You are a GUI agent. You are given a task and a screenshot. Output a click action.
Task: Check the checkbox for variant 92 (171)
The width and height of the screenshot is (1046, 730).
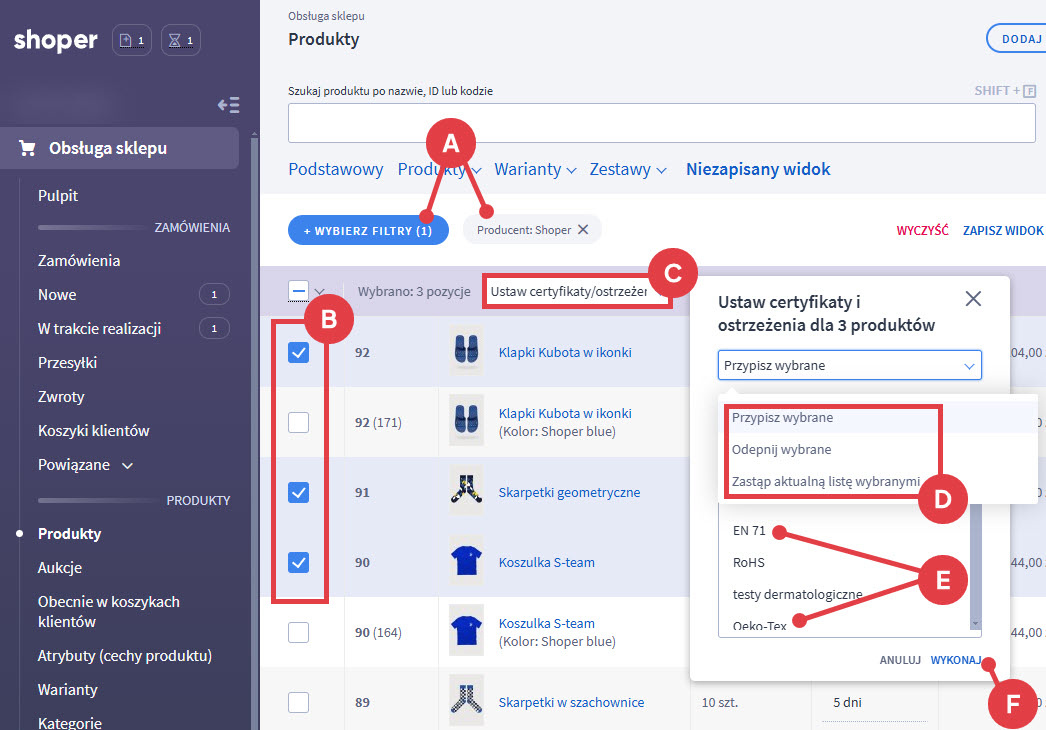(x=298, y=422)
